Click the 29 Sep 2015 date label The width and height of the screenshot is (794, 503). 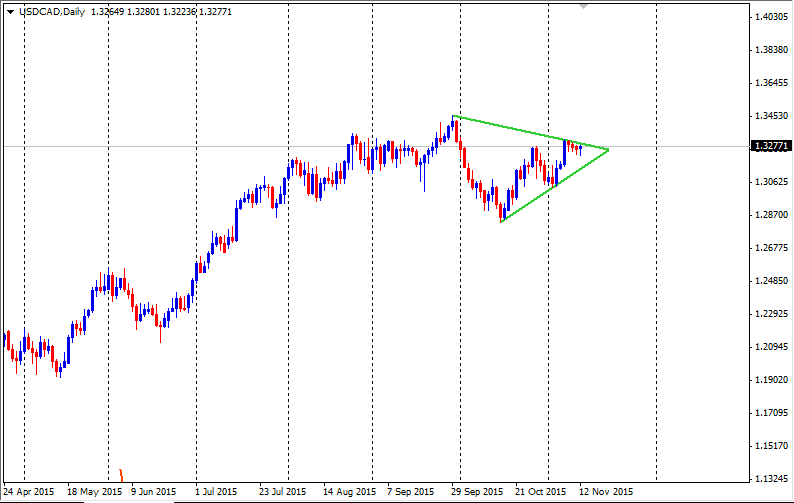tap(477, 491)
